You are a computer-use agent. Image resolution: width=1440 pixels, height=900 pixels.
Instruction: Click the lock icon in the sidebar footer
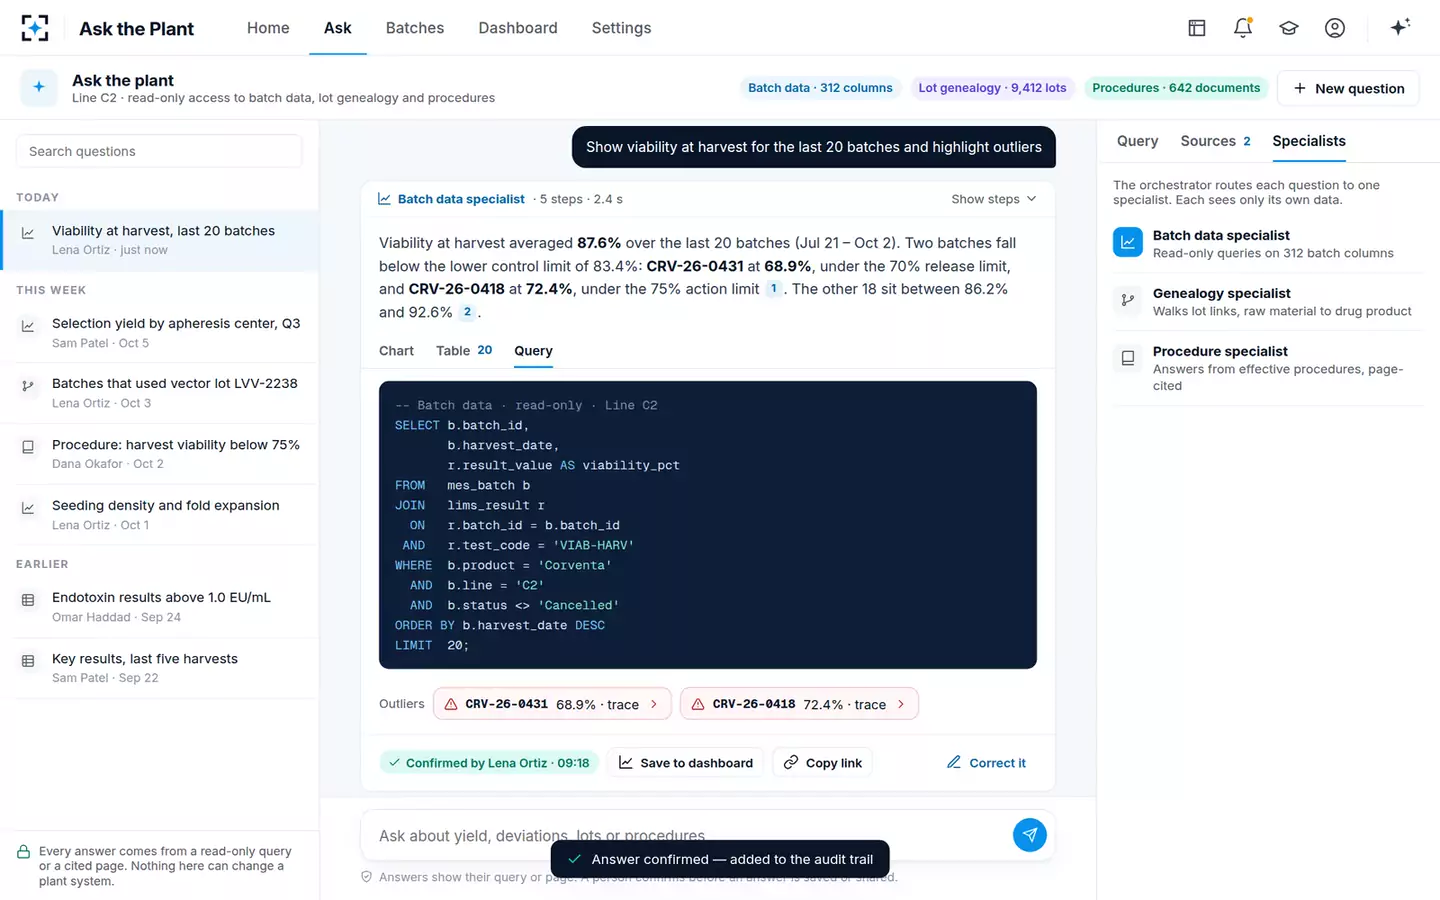(x=23, y=852)
